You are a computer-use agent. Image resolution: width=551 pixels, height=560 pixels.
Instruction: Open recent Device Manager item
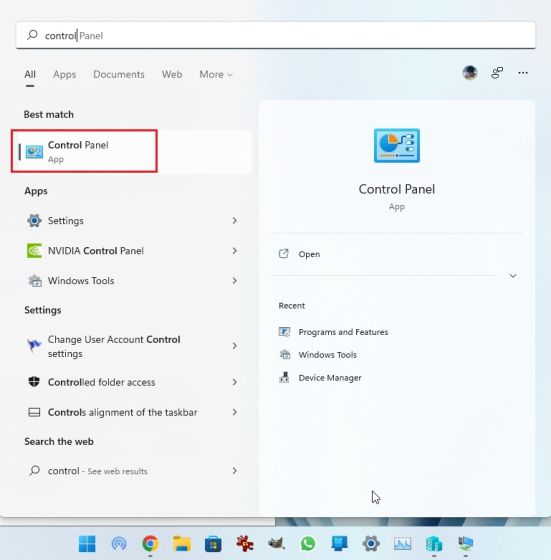click(330, 378)
